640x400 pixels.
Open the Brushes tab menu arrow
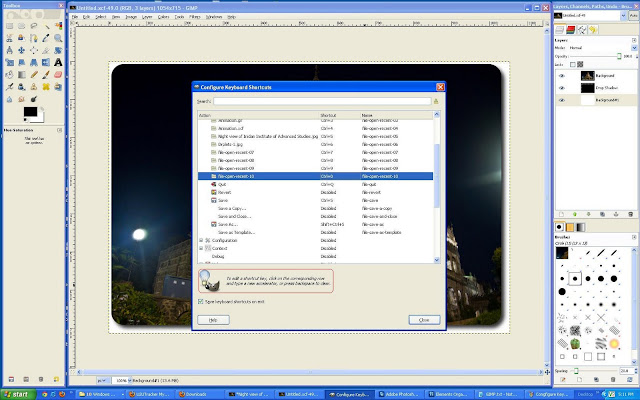click(x=634, y=237)
